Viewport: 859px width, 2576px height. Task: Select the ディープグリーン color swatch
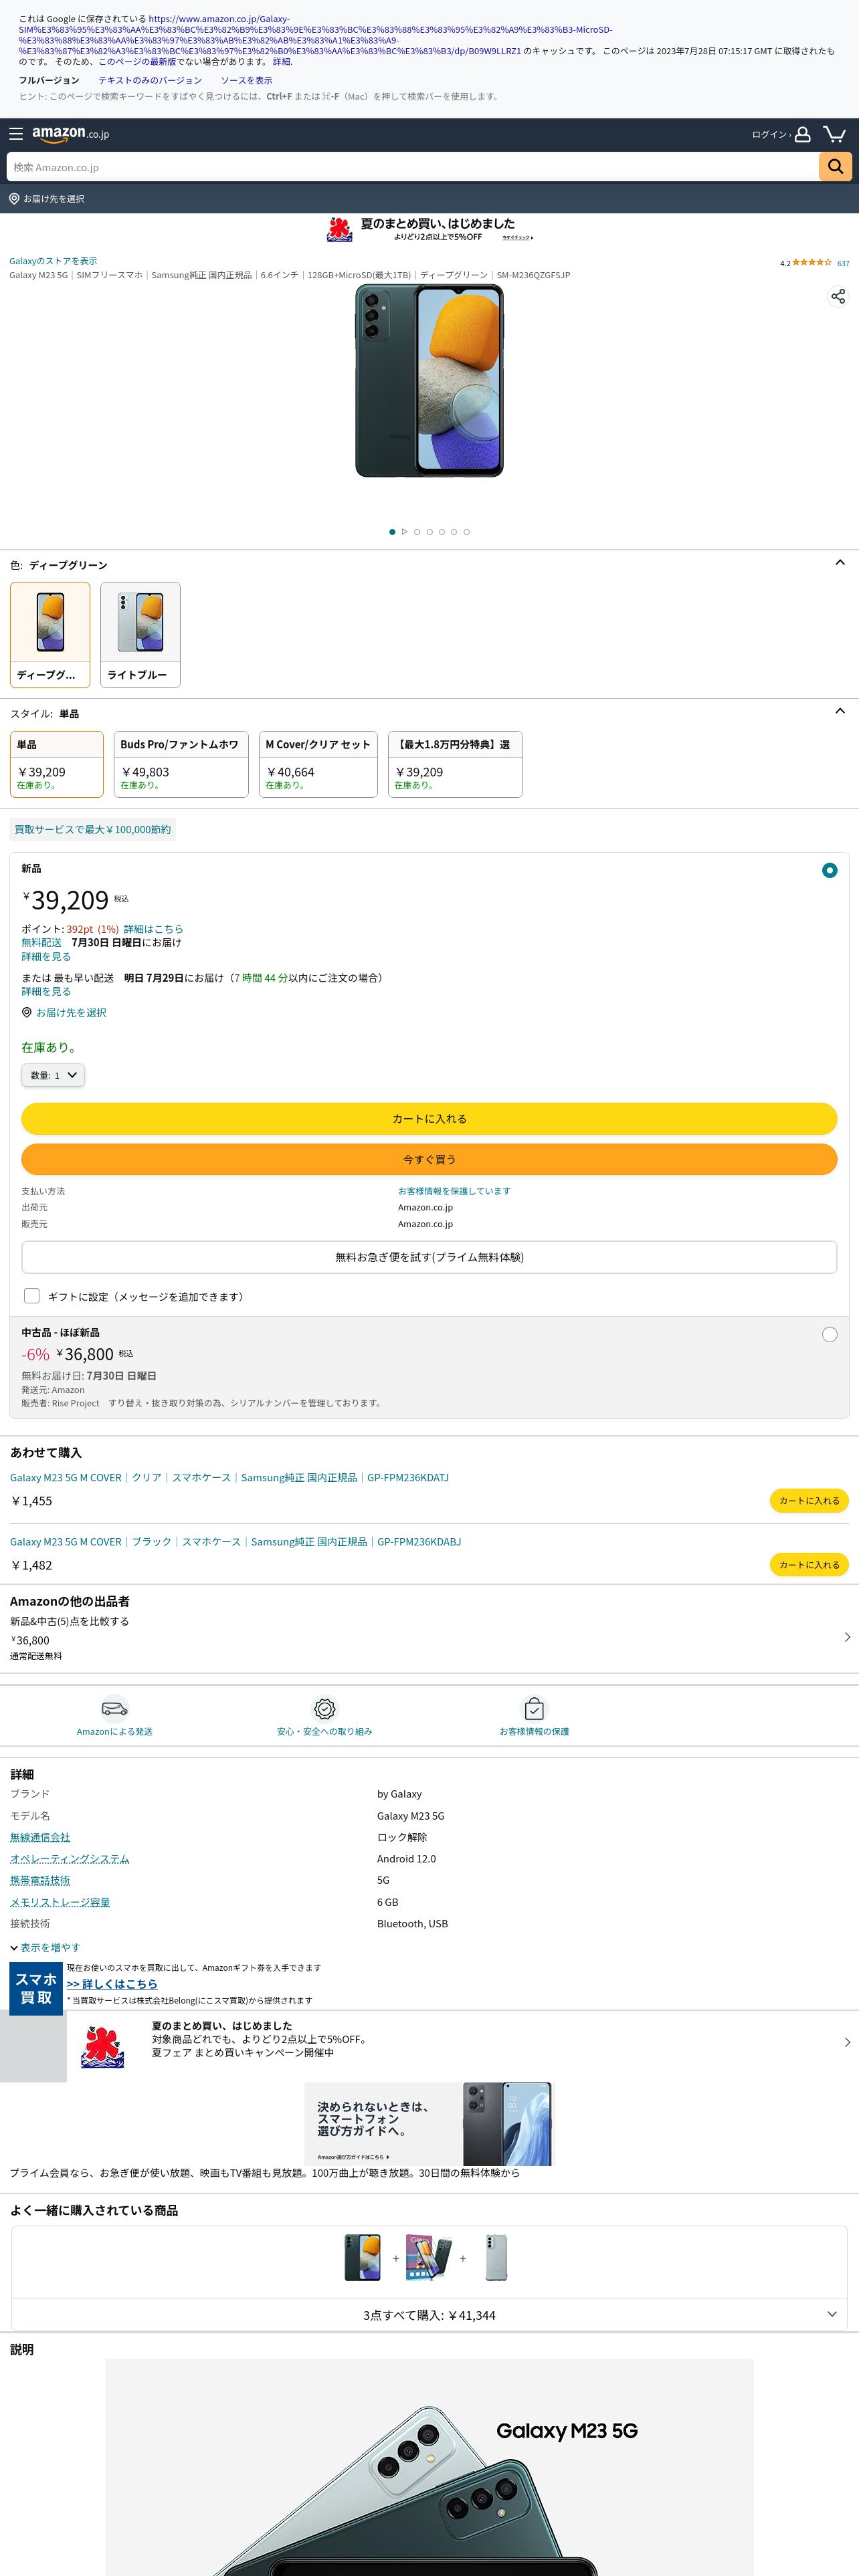point(50,635)
